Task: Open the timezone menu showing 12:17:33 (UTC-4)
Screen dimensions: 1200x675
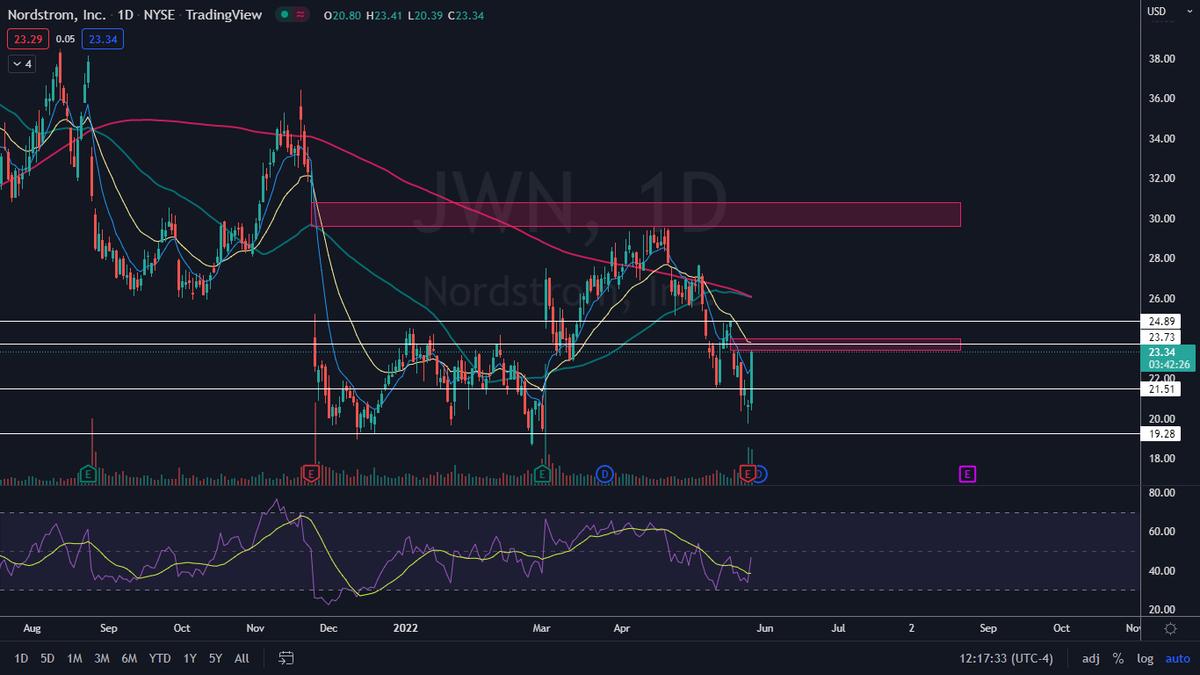Action: (1008, 658)
